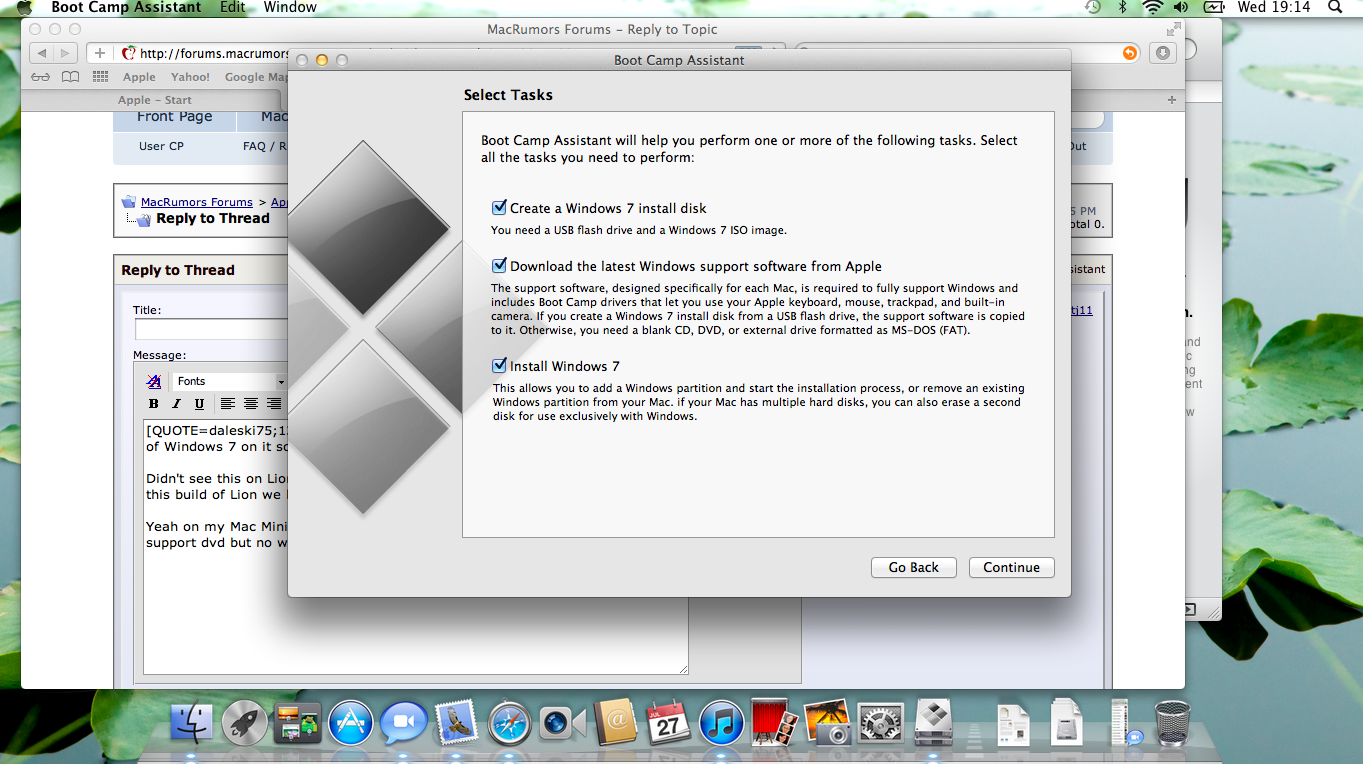Align message text right

274,404
